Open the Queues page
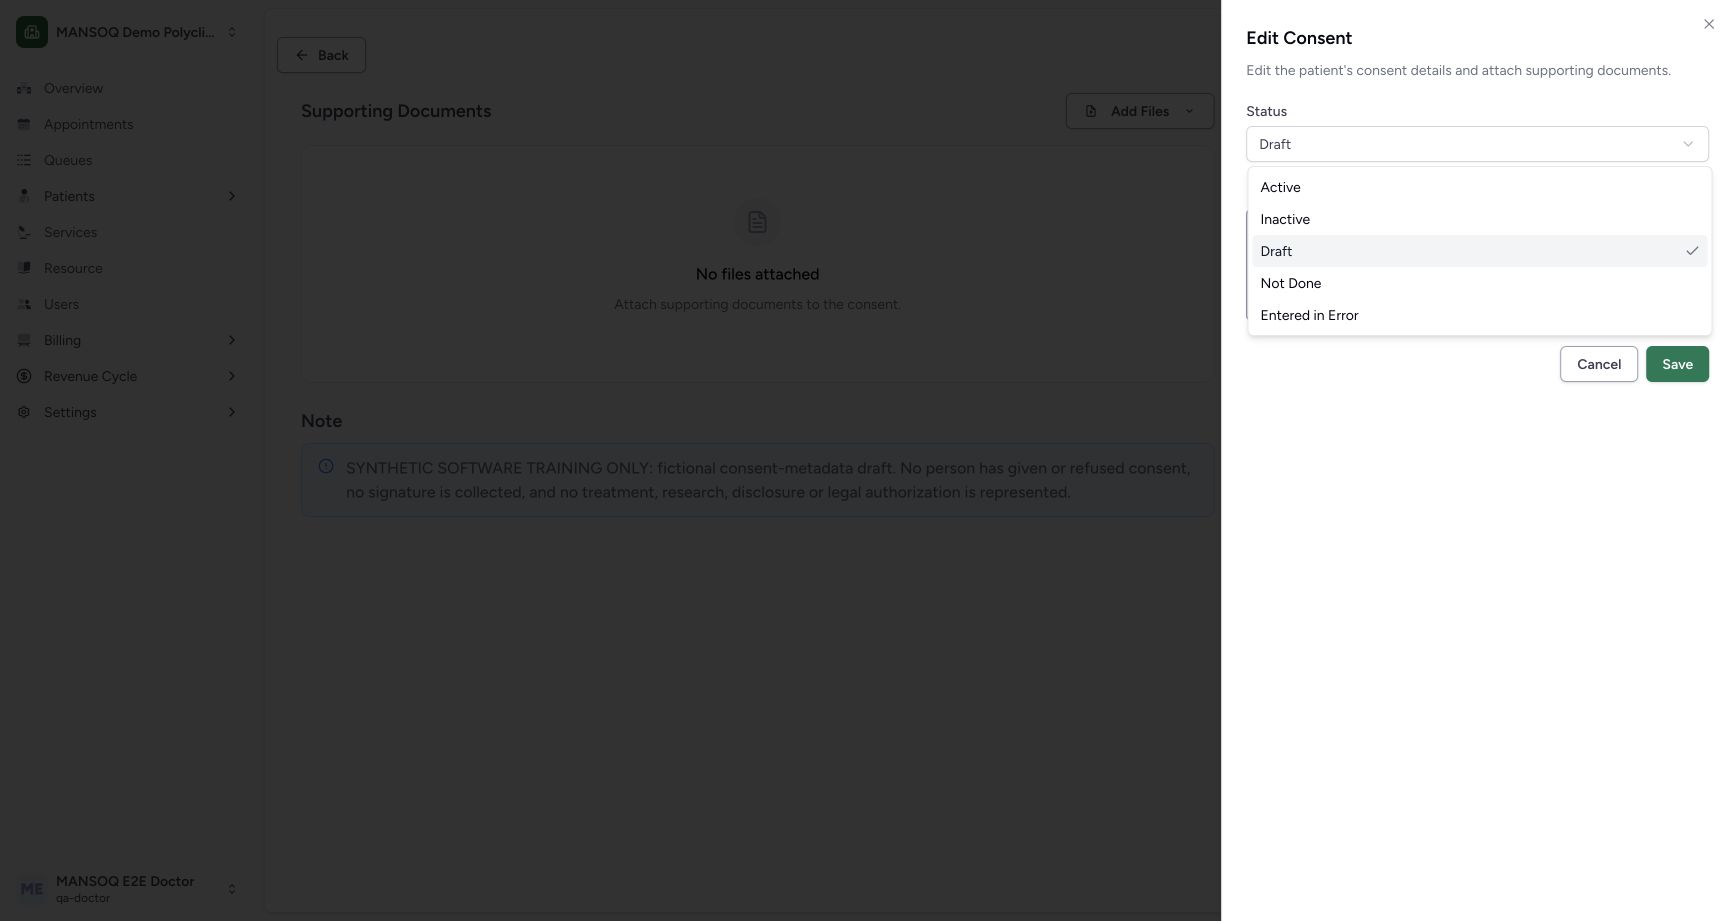 [x=128, y=160]
